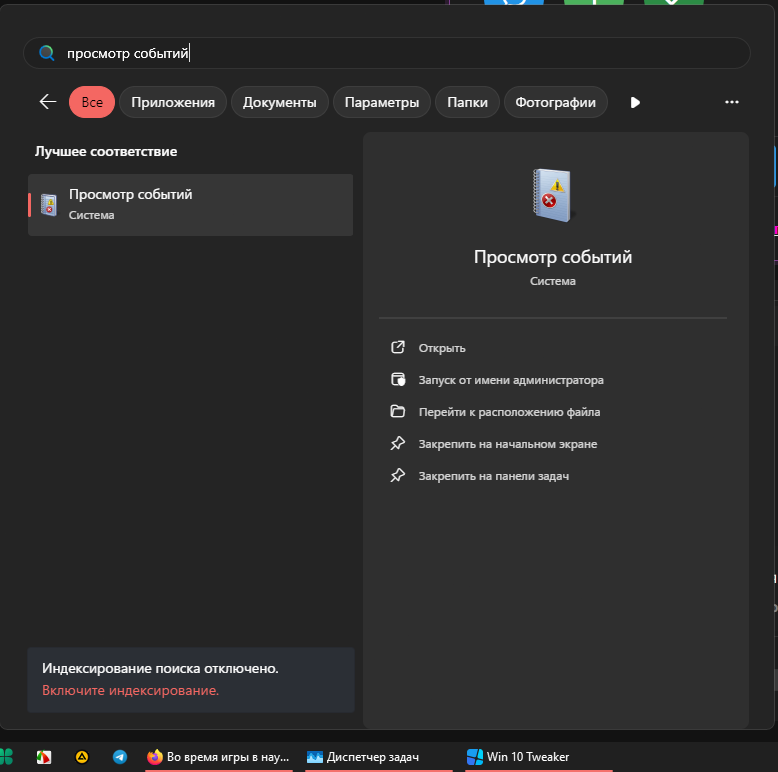The width and height of the screenshot is (778, 772).
Task: Click the "Включите индексирование" link
Action: (x=130, y=690)
